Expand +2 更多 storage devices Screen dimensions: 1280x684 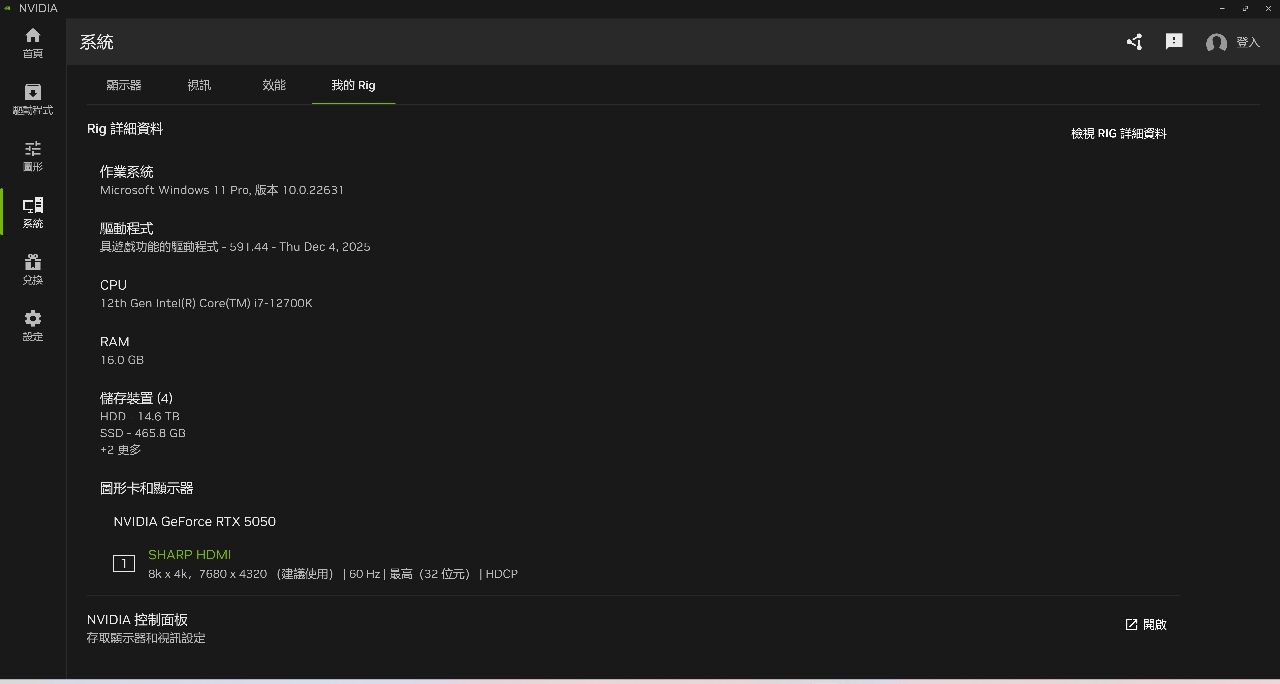tap(120, 450)
